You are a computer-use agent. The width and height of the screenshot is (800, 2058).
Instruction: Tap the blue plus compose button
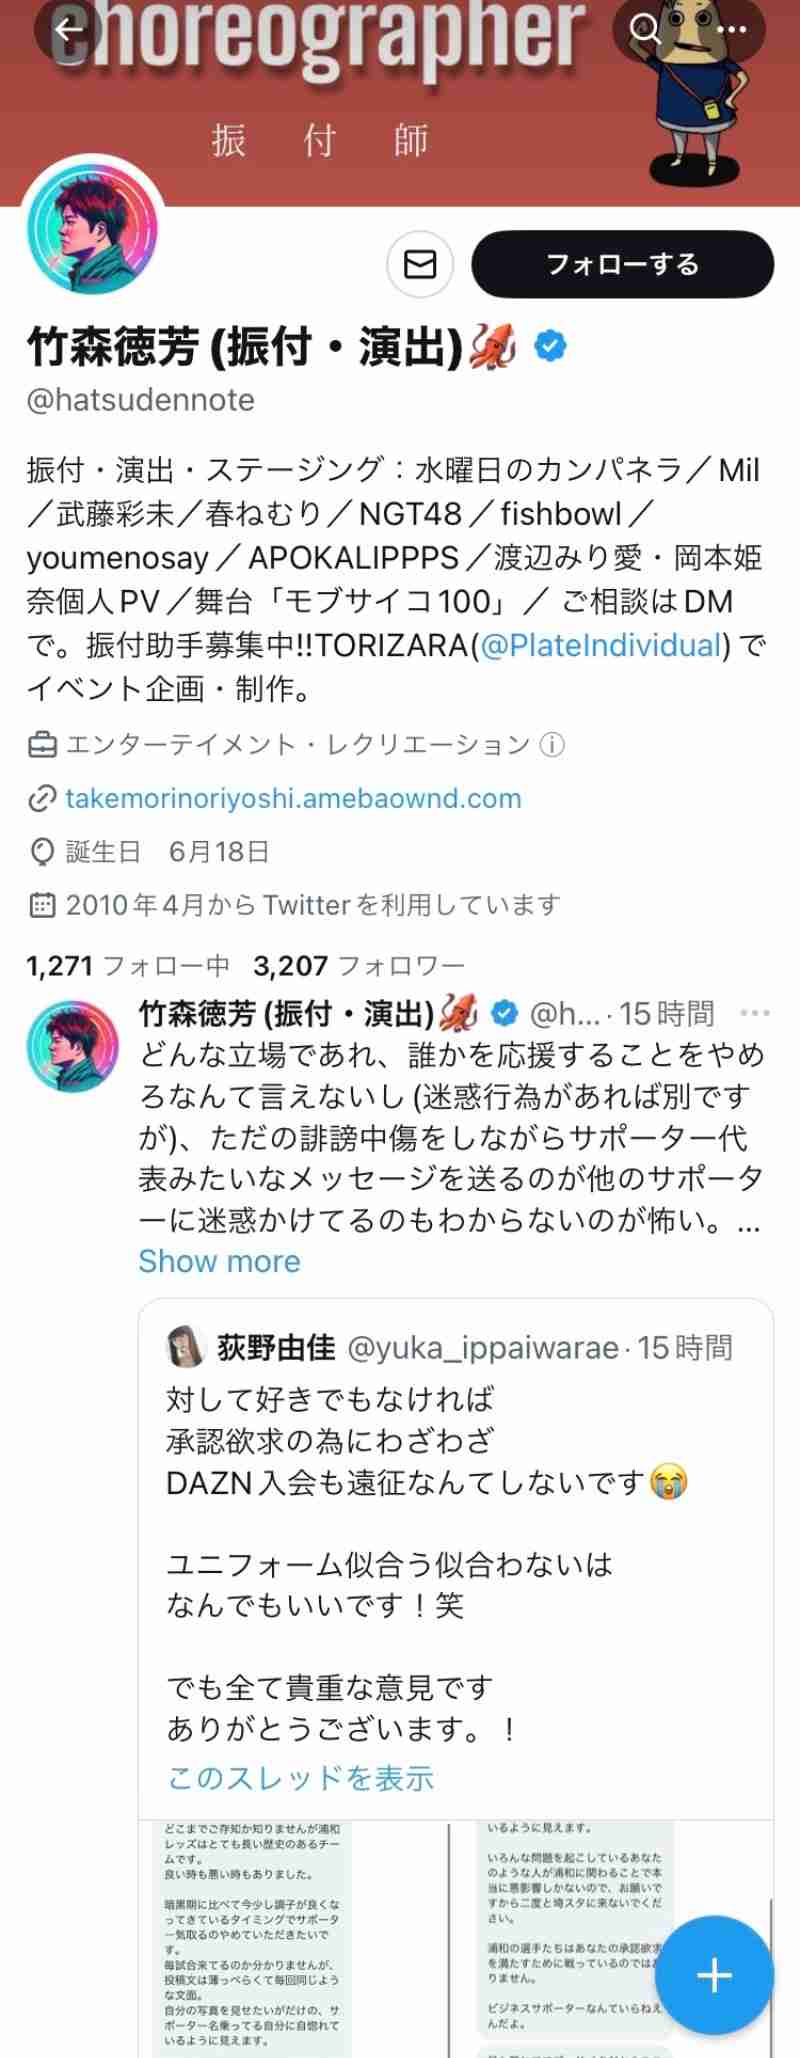point(714,1975)
